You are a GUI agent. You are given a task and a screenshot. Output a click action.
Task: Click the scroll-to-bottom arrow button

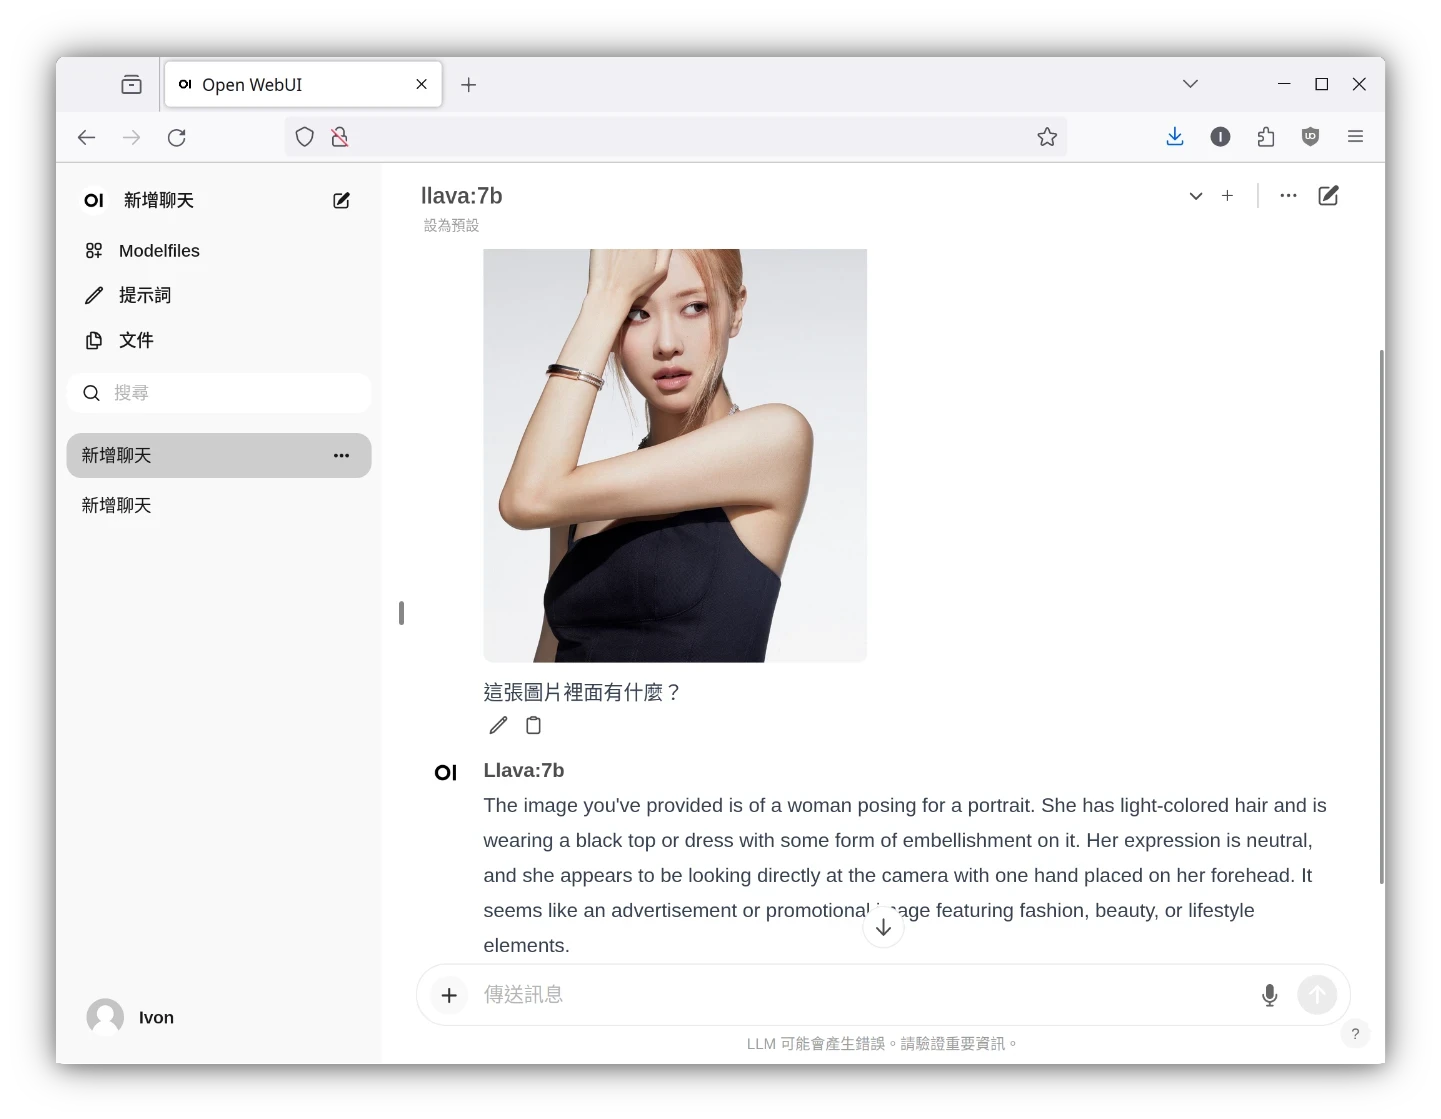pyautogui.click(x=883, y=928)
